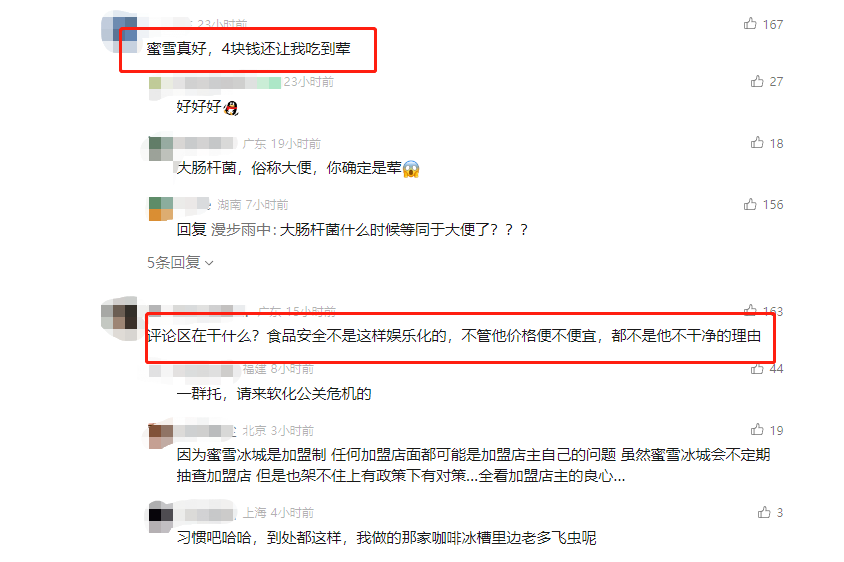Click thumbs-up icon showing 27 likes
844x562 pixels.
pyautogui.click(x=757, y=81)
